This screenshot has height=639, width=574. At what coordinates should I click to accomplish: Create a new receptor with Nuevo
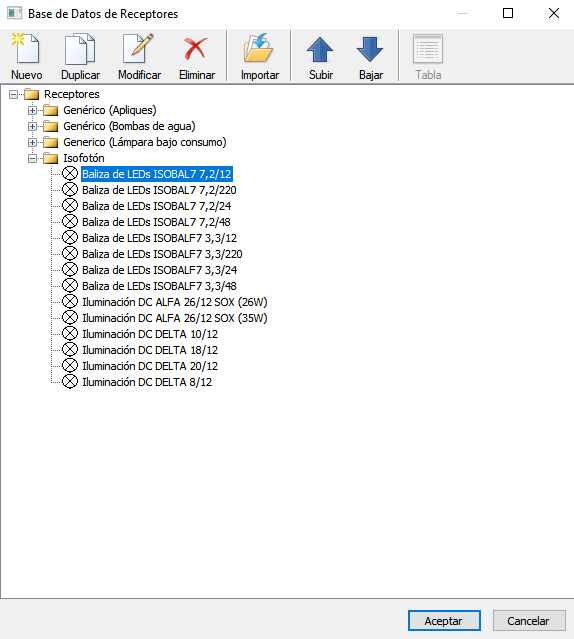[x=26, y=57]
